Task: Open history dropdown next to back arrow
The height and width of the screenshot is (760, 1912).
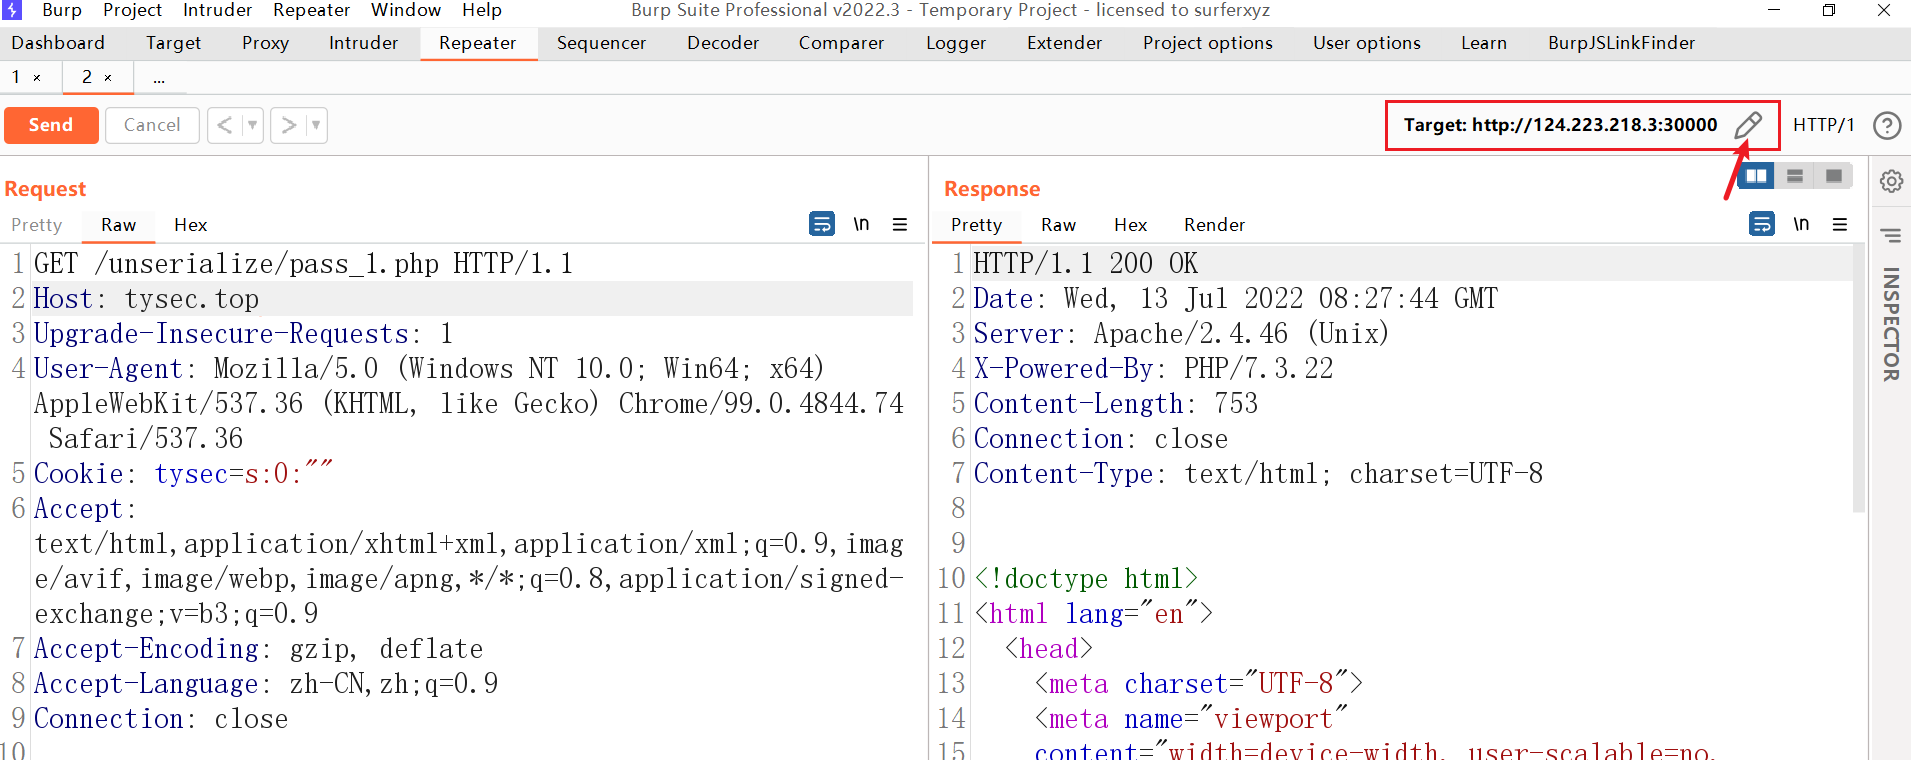Action: tap(253, 125)
